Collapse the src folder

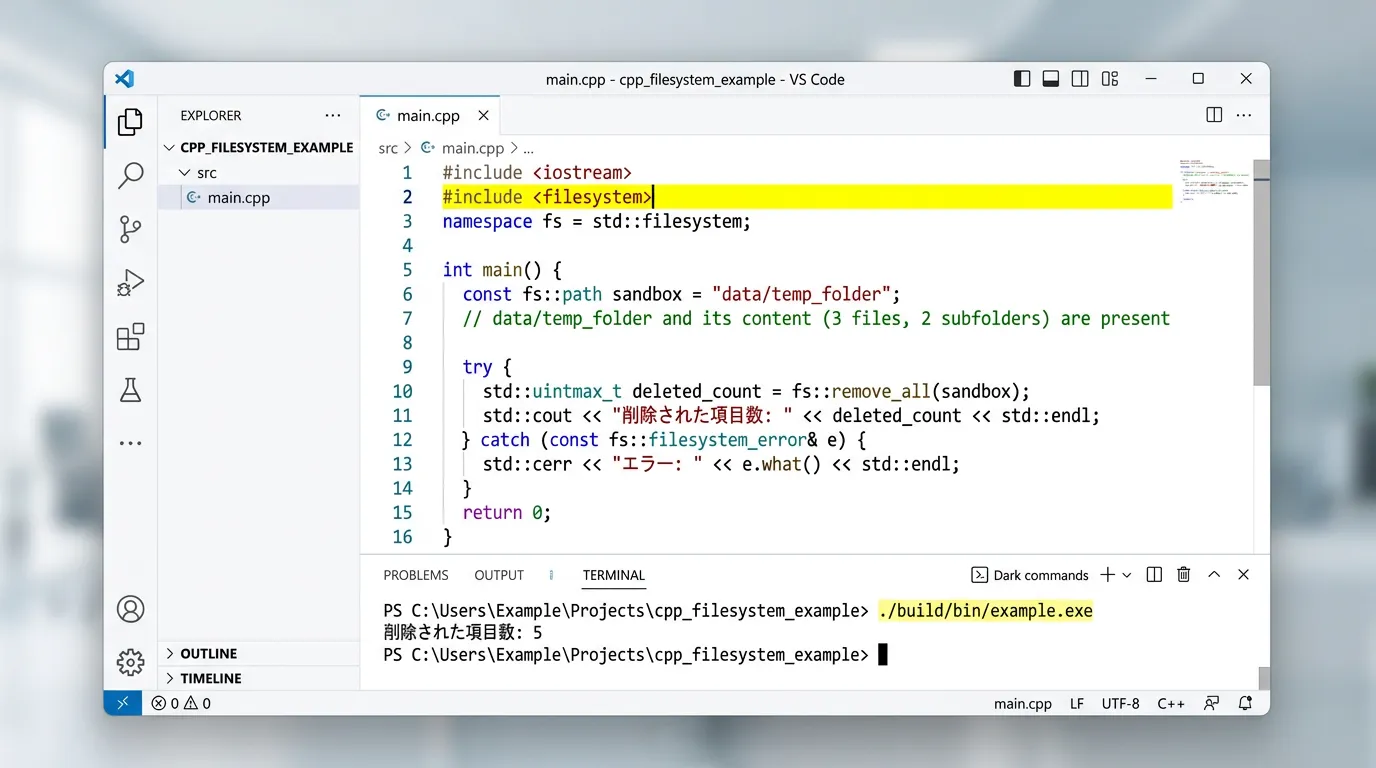(184, 173)
